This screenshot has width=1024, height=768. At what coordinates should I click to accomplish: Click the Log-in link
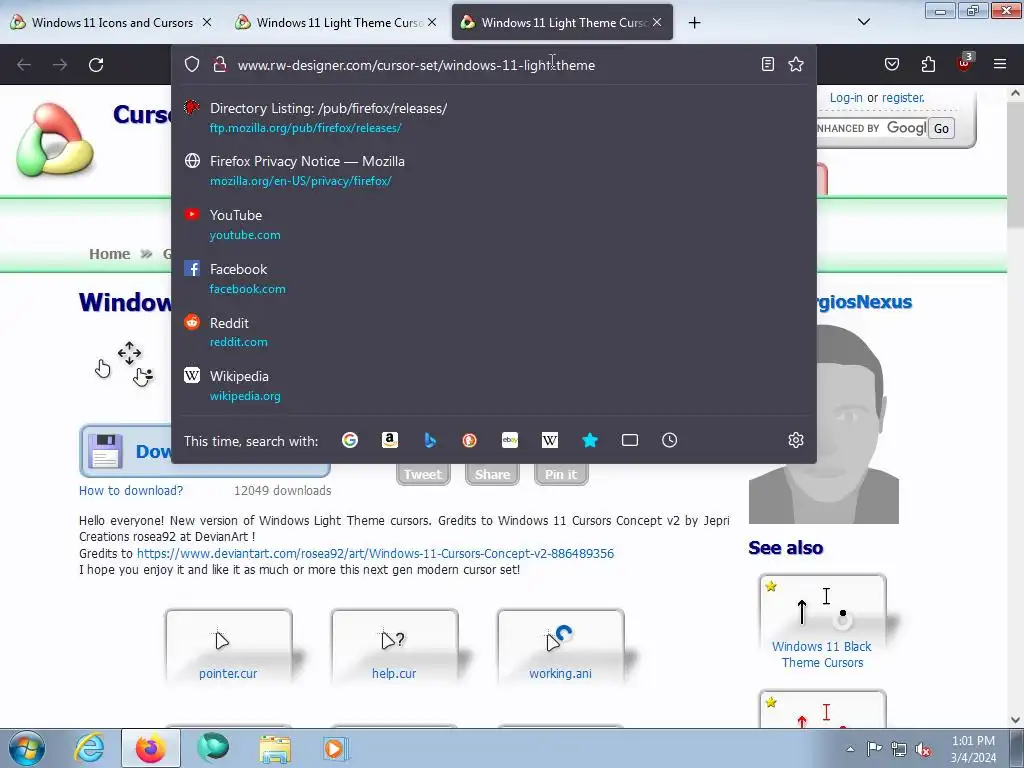point(846,97)
